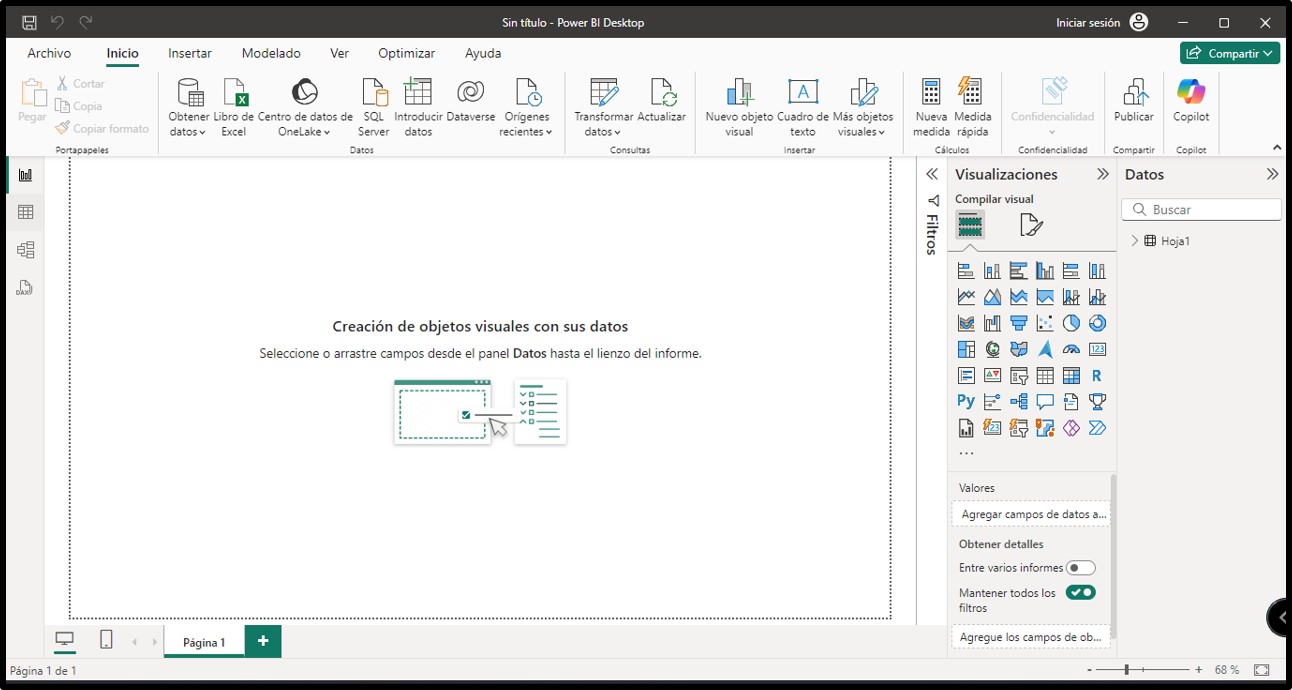
Task: Click the Buscar field in Datos
Action: tap(1201, 210)
